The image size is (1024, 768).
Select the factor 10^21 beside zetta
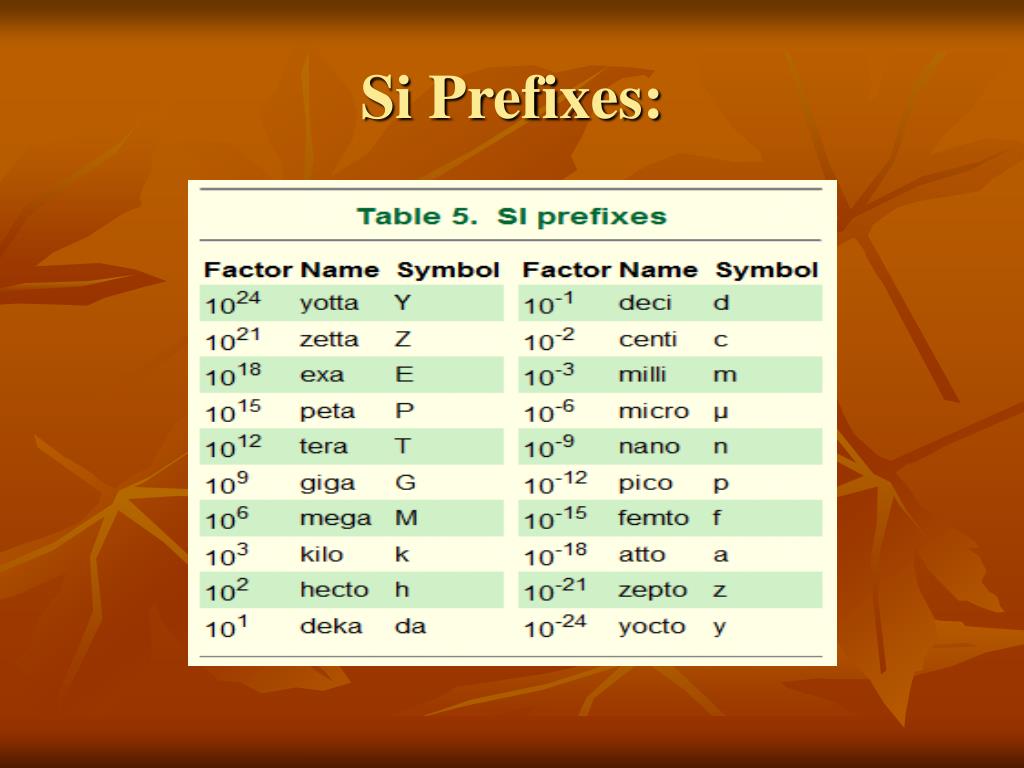233,340
